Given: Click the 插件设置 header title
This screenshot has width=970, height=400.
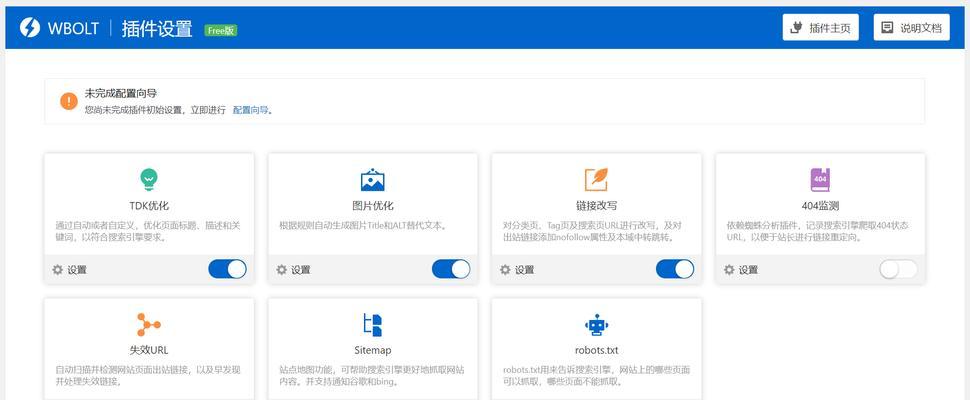Looking at the screenshot, I should pos(157,28).
